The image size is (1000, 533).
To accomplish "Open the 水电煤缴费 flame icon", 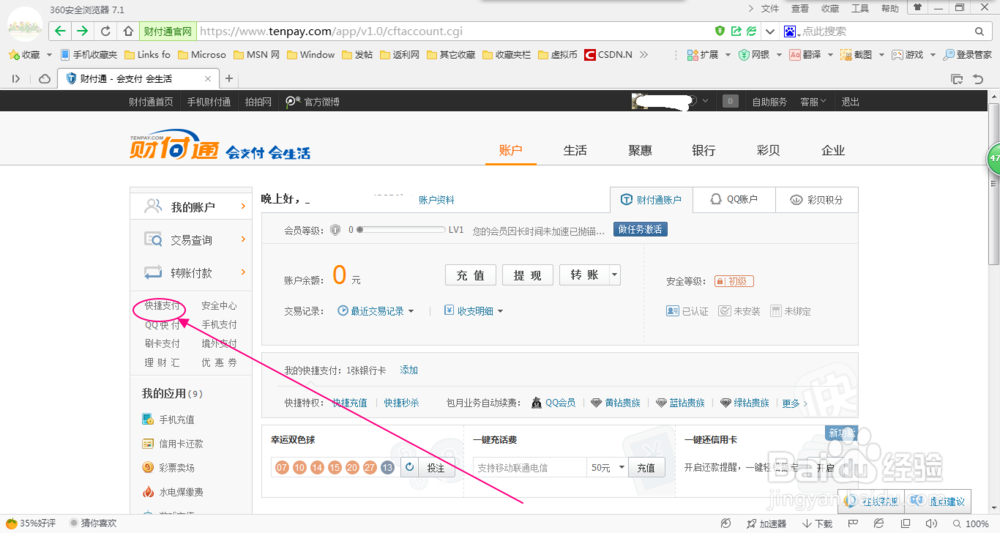I will 148,492.
